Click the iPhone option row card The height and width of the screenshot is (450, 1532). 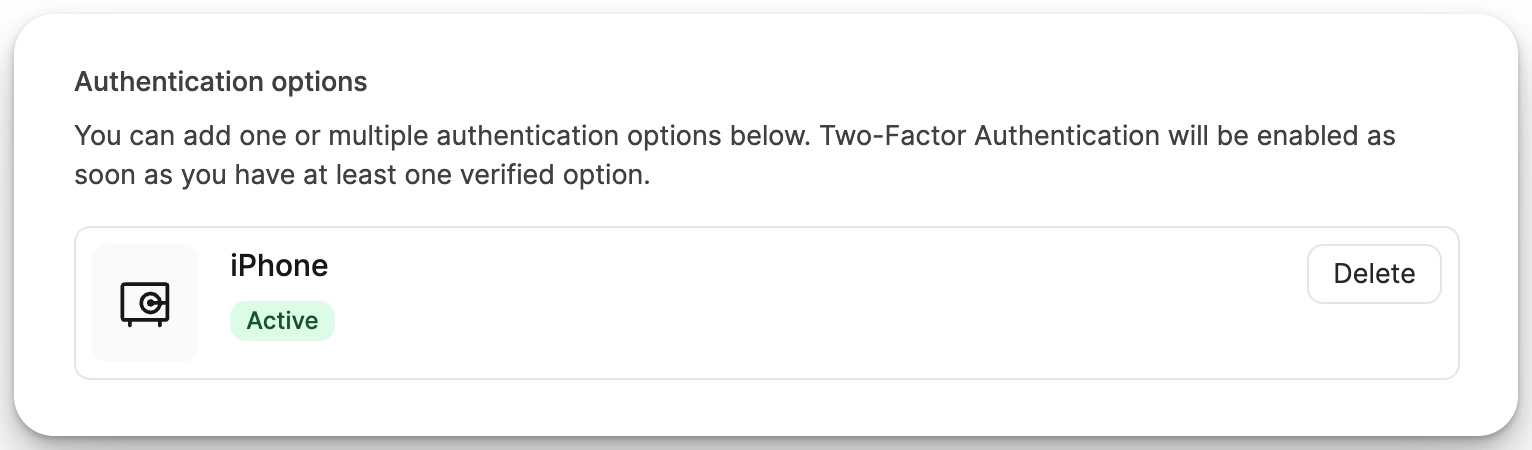click(766, 303)
